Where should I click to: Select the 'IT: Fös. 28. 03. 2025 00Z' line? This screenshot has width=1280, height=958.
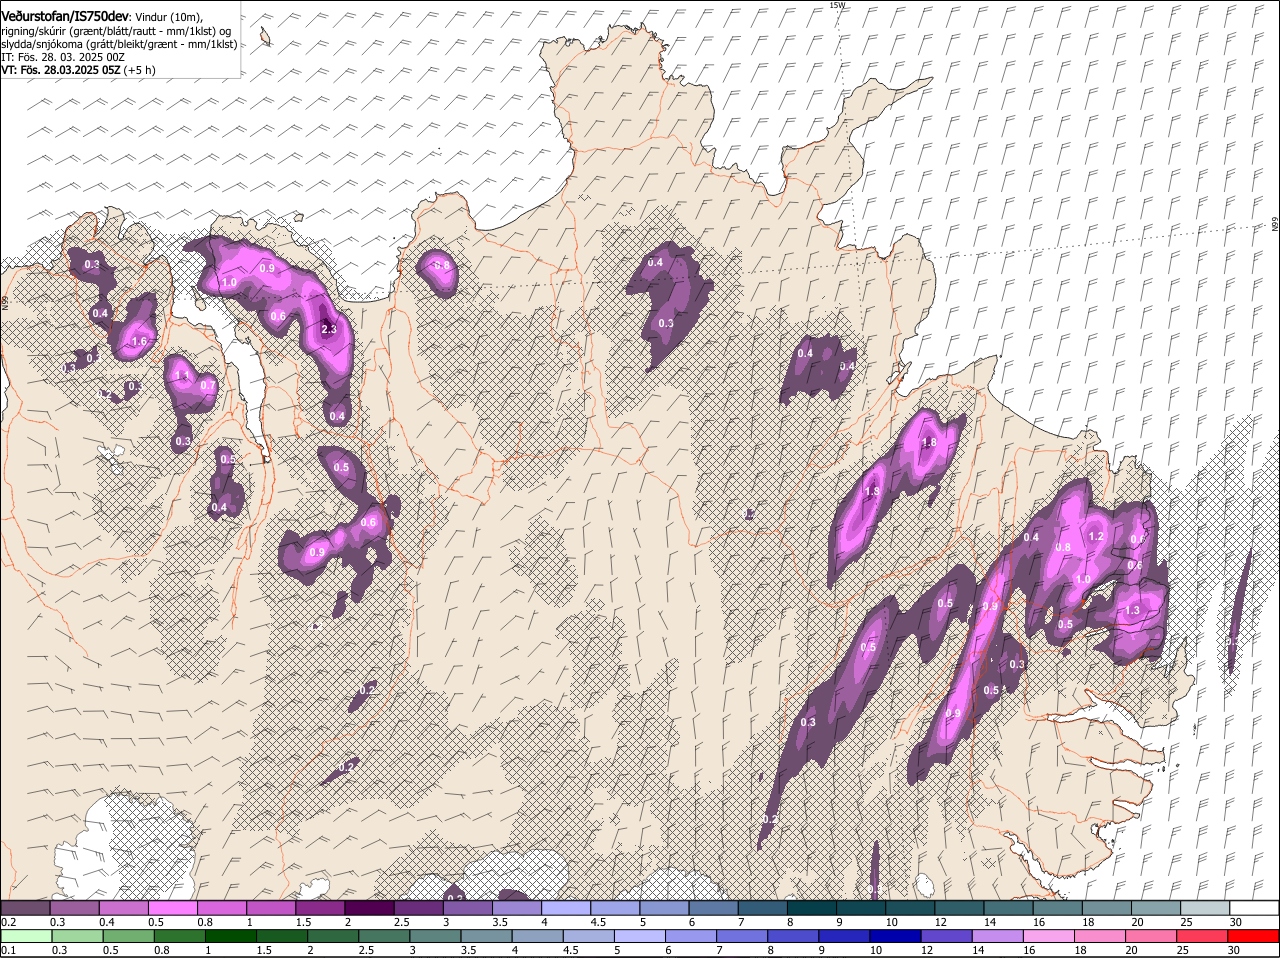tap(64, 57)
